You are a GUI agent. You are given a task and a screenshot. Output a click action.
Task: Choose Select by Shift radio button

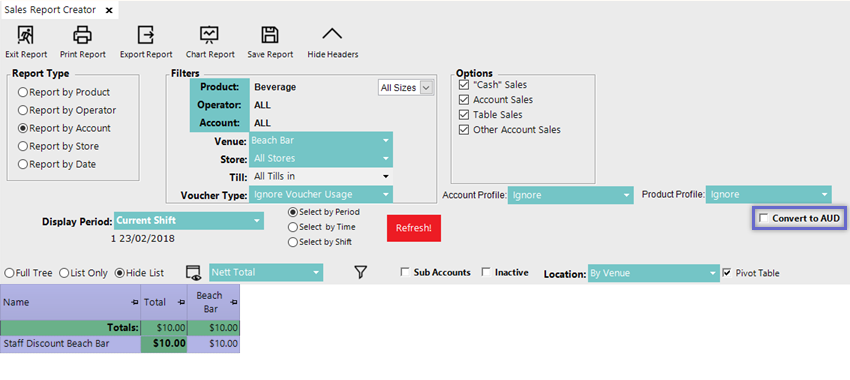293,242
